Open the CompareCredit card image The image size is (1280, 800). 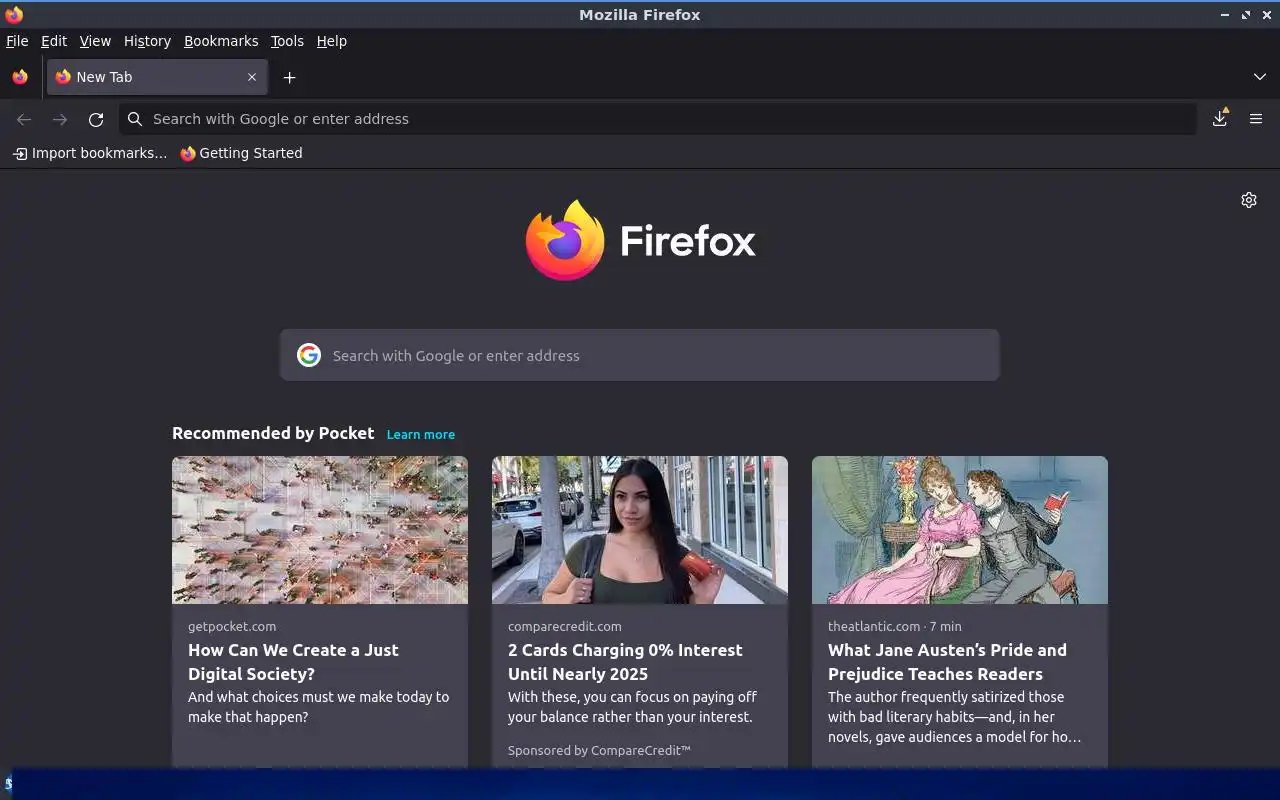click(640, 530)
